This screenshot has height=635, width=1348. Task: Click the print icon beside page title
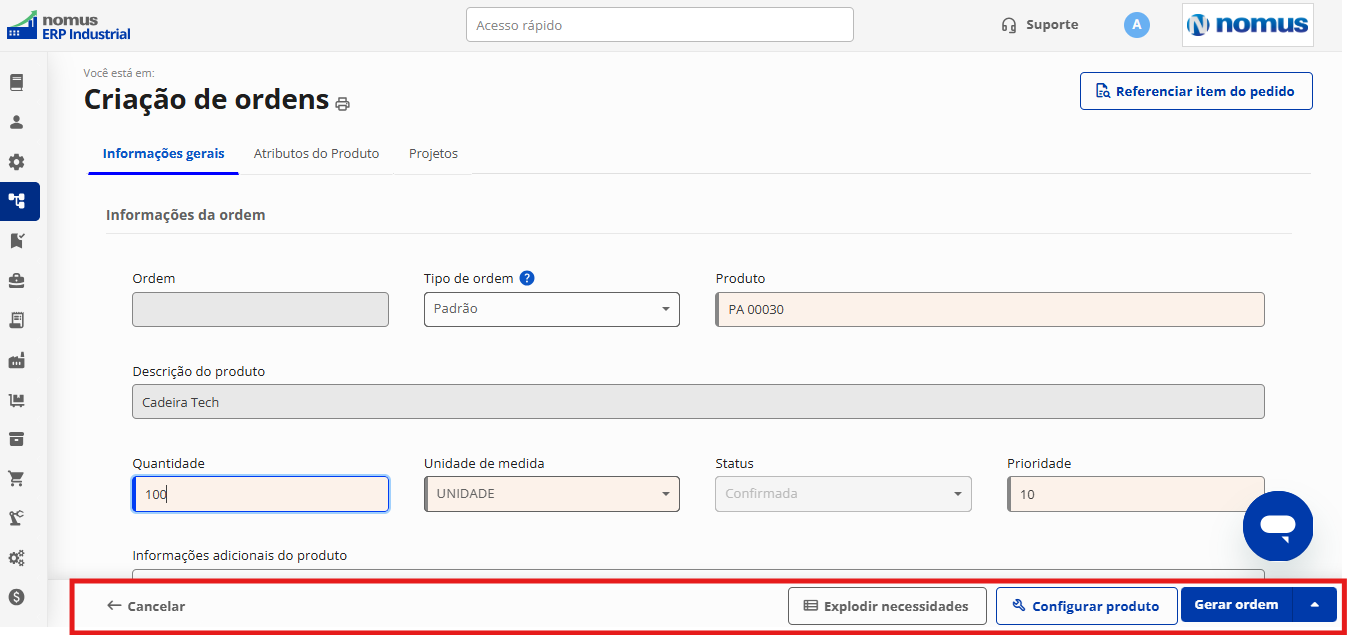pyautogui.click(x=343, y=104)
